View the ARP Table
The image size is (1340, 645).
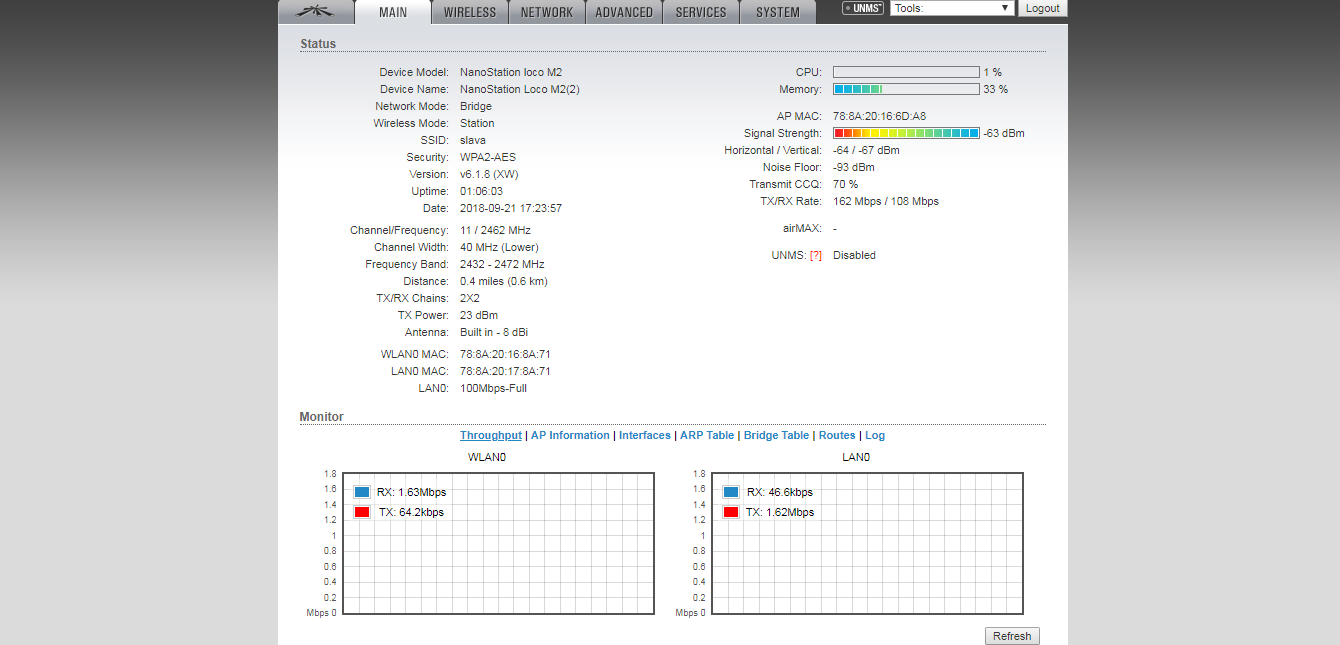[x=707, y=435]
